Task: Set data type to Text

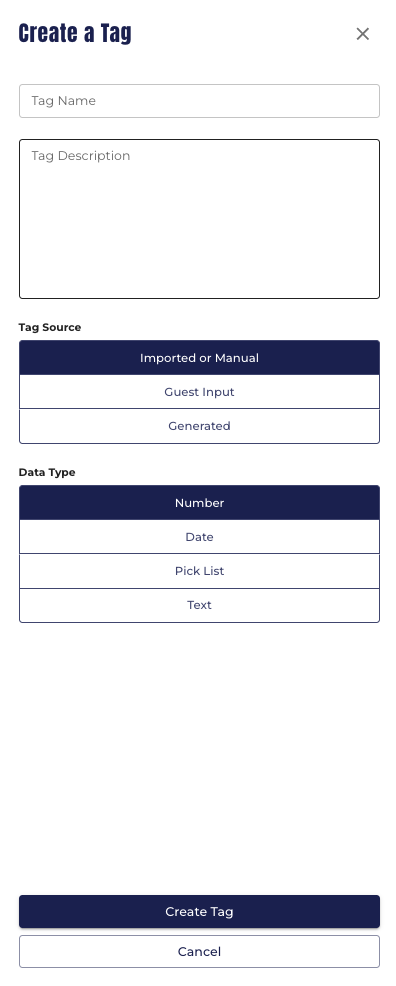Action: (199, 605)
